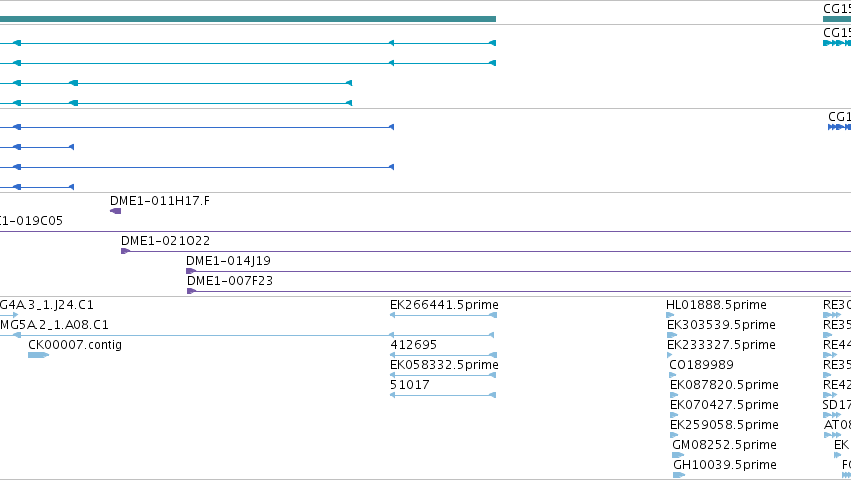Open the EK303539.5prime label
The height and width of the screenshot is (480, 851).
point(721,325)
